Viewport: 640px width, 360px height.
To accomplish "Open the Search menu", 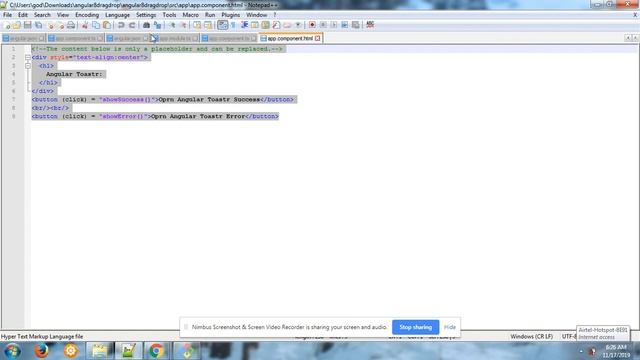I will (42, 15).
